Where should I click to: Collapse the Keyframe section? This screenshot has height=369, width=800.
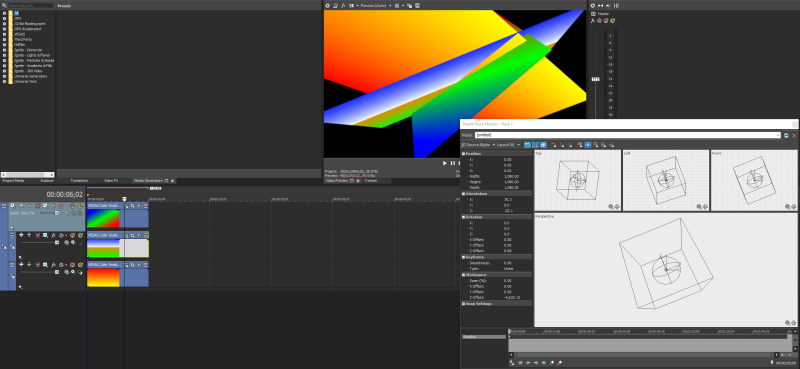tap(464, 257)
